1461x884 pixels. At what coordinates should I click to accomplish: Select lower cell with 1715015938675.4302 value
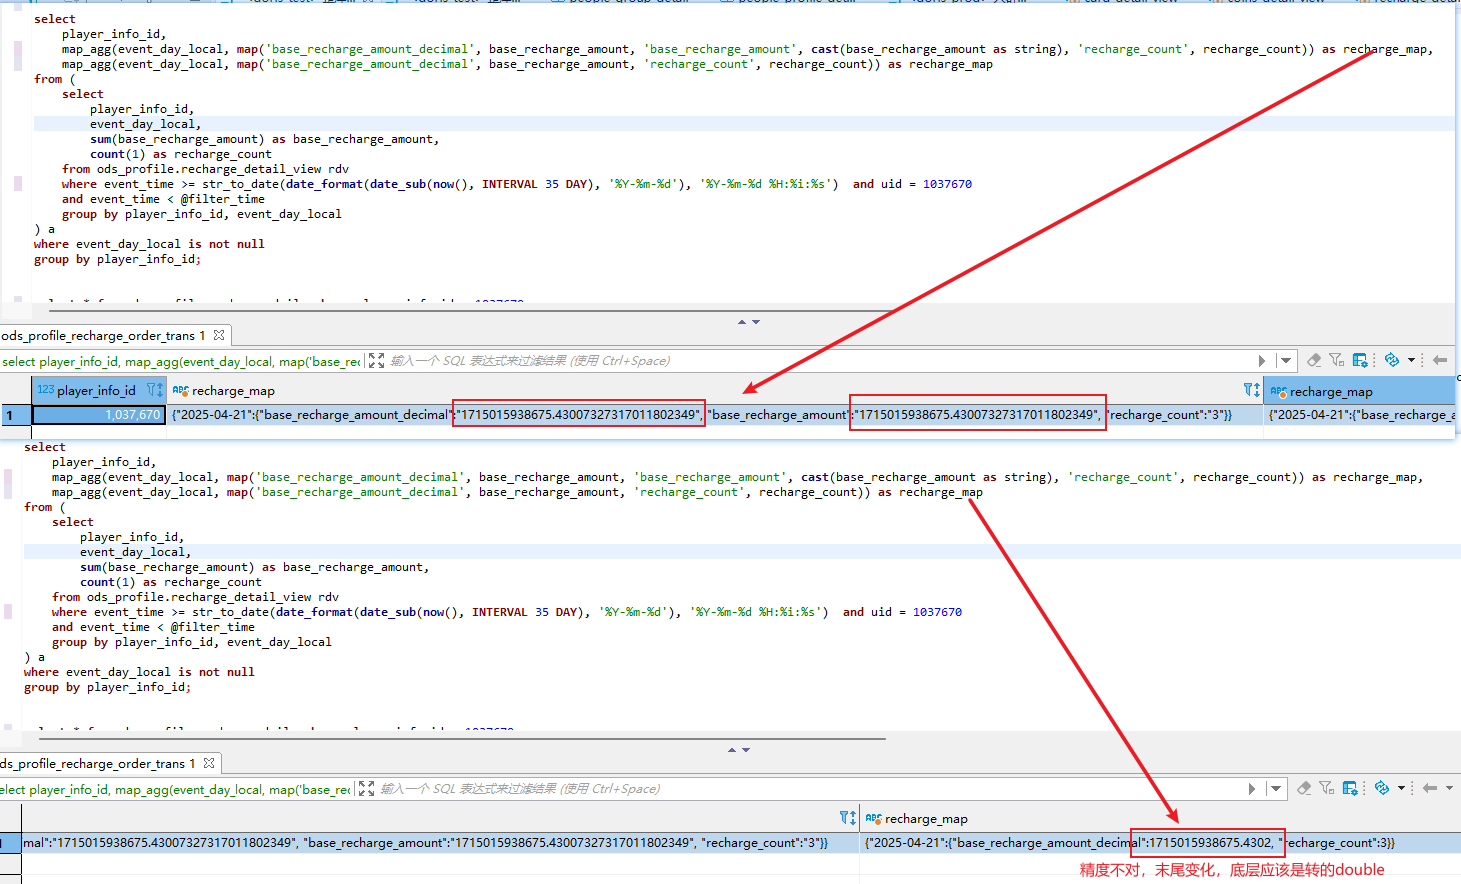[1160, 843]
